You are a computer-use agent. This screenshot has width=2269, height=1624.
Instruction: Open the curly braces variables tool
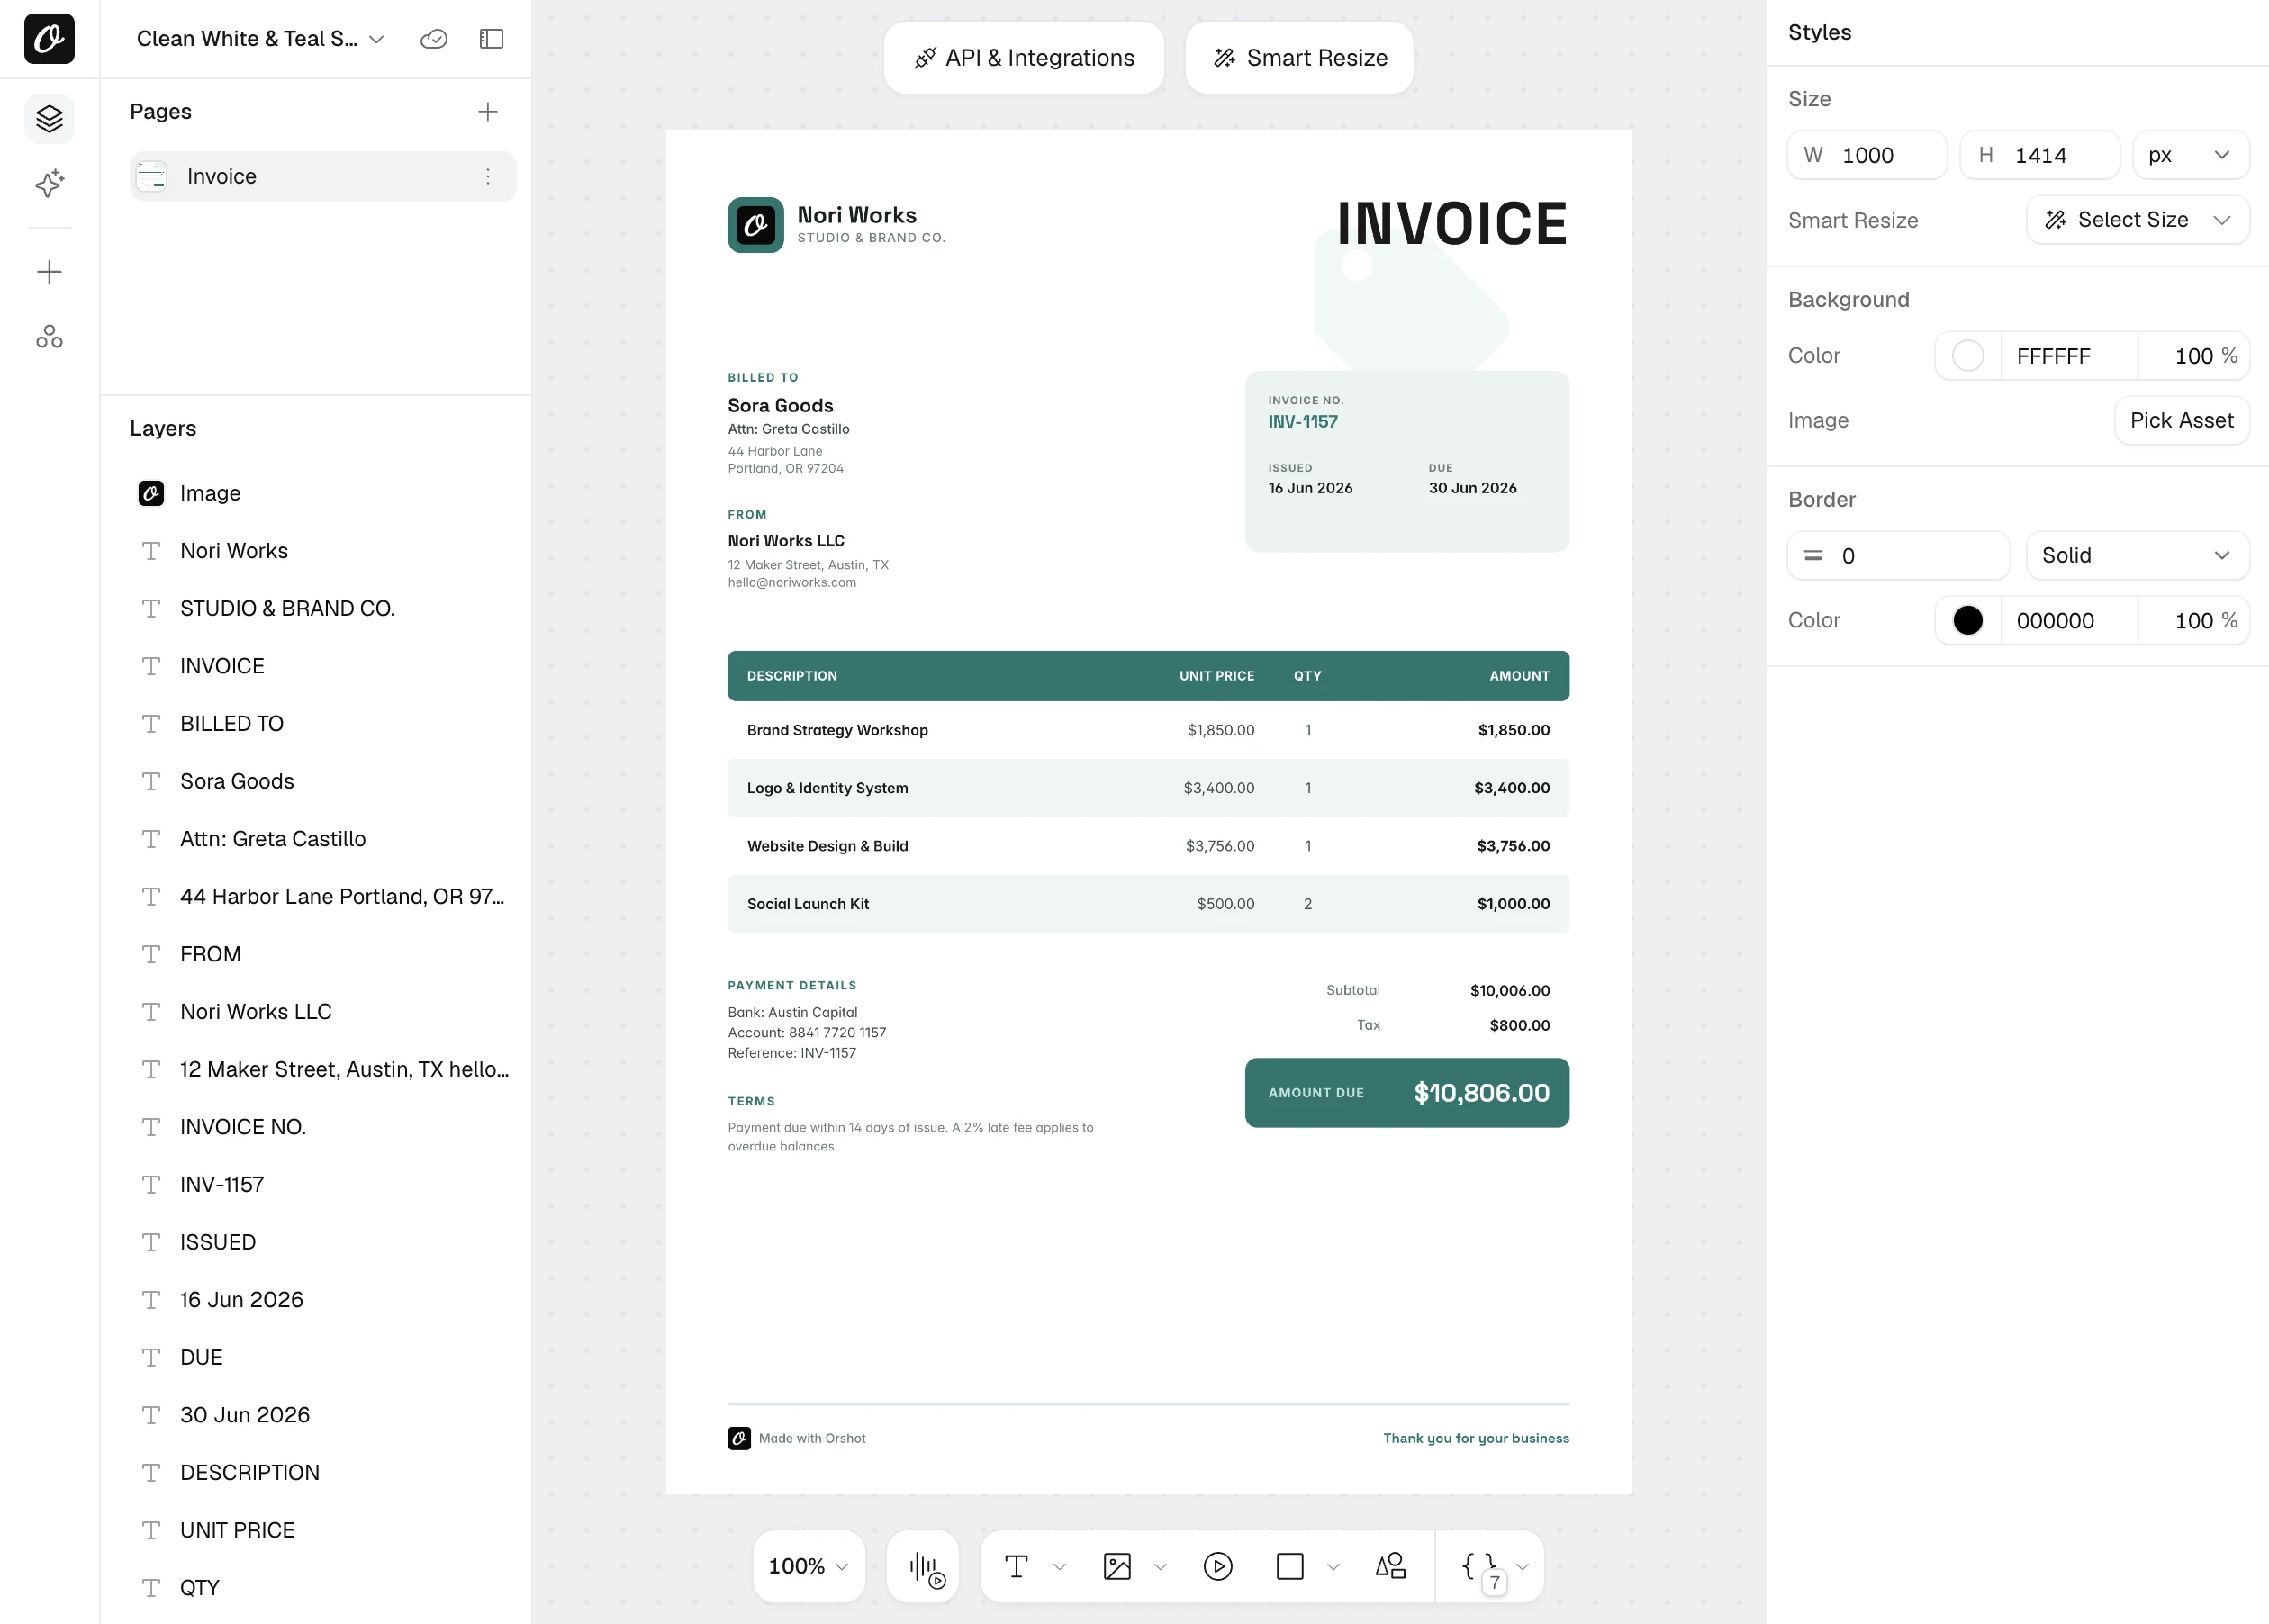coord(1479,1566)
